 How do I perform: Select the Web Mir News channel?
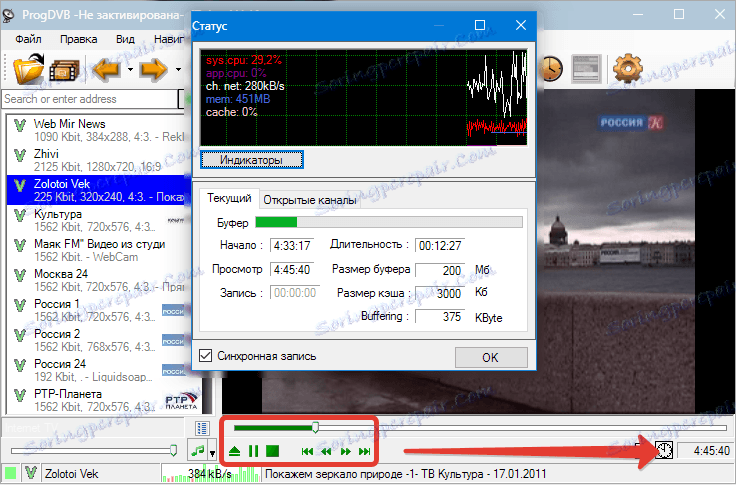click(x=96, y=130)
